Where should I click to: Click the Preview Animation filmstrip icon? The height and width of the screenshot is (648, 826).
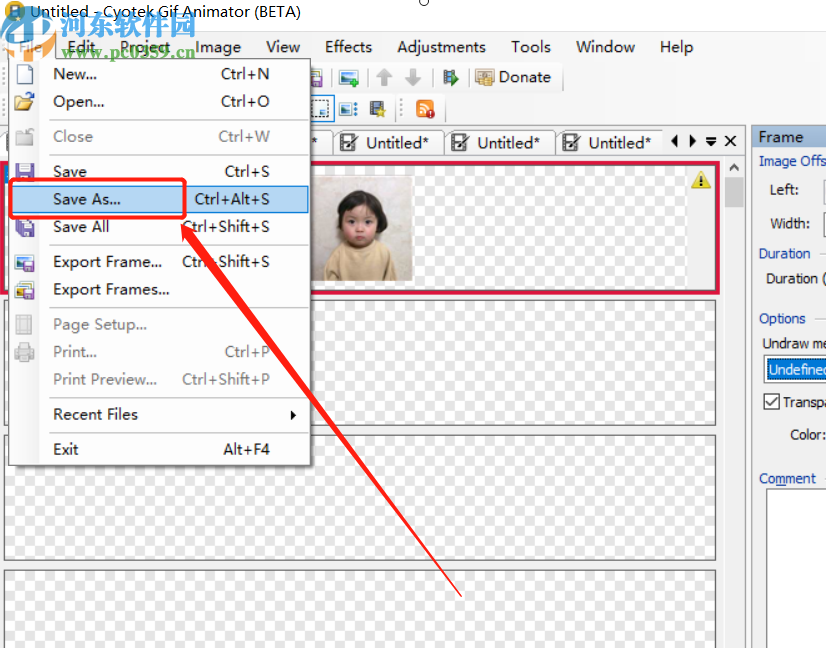pyautogui.click(x=450, y=77)
